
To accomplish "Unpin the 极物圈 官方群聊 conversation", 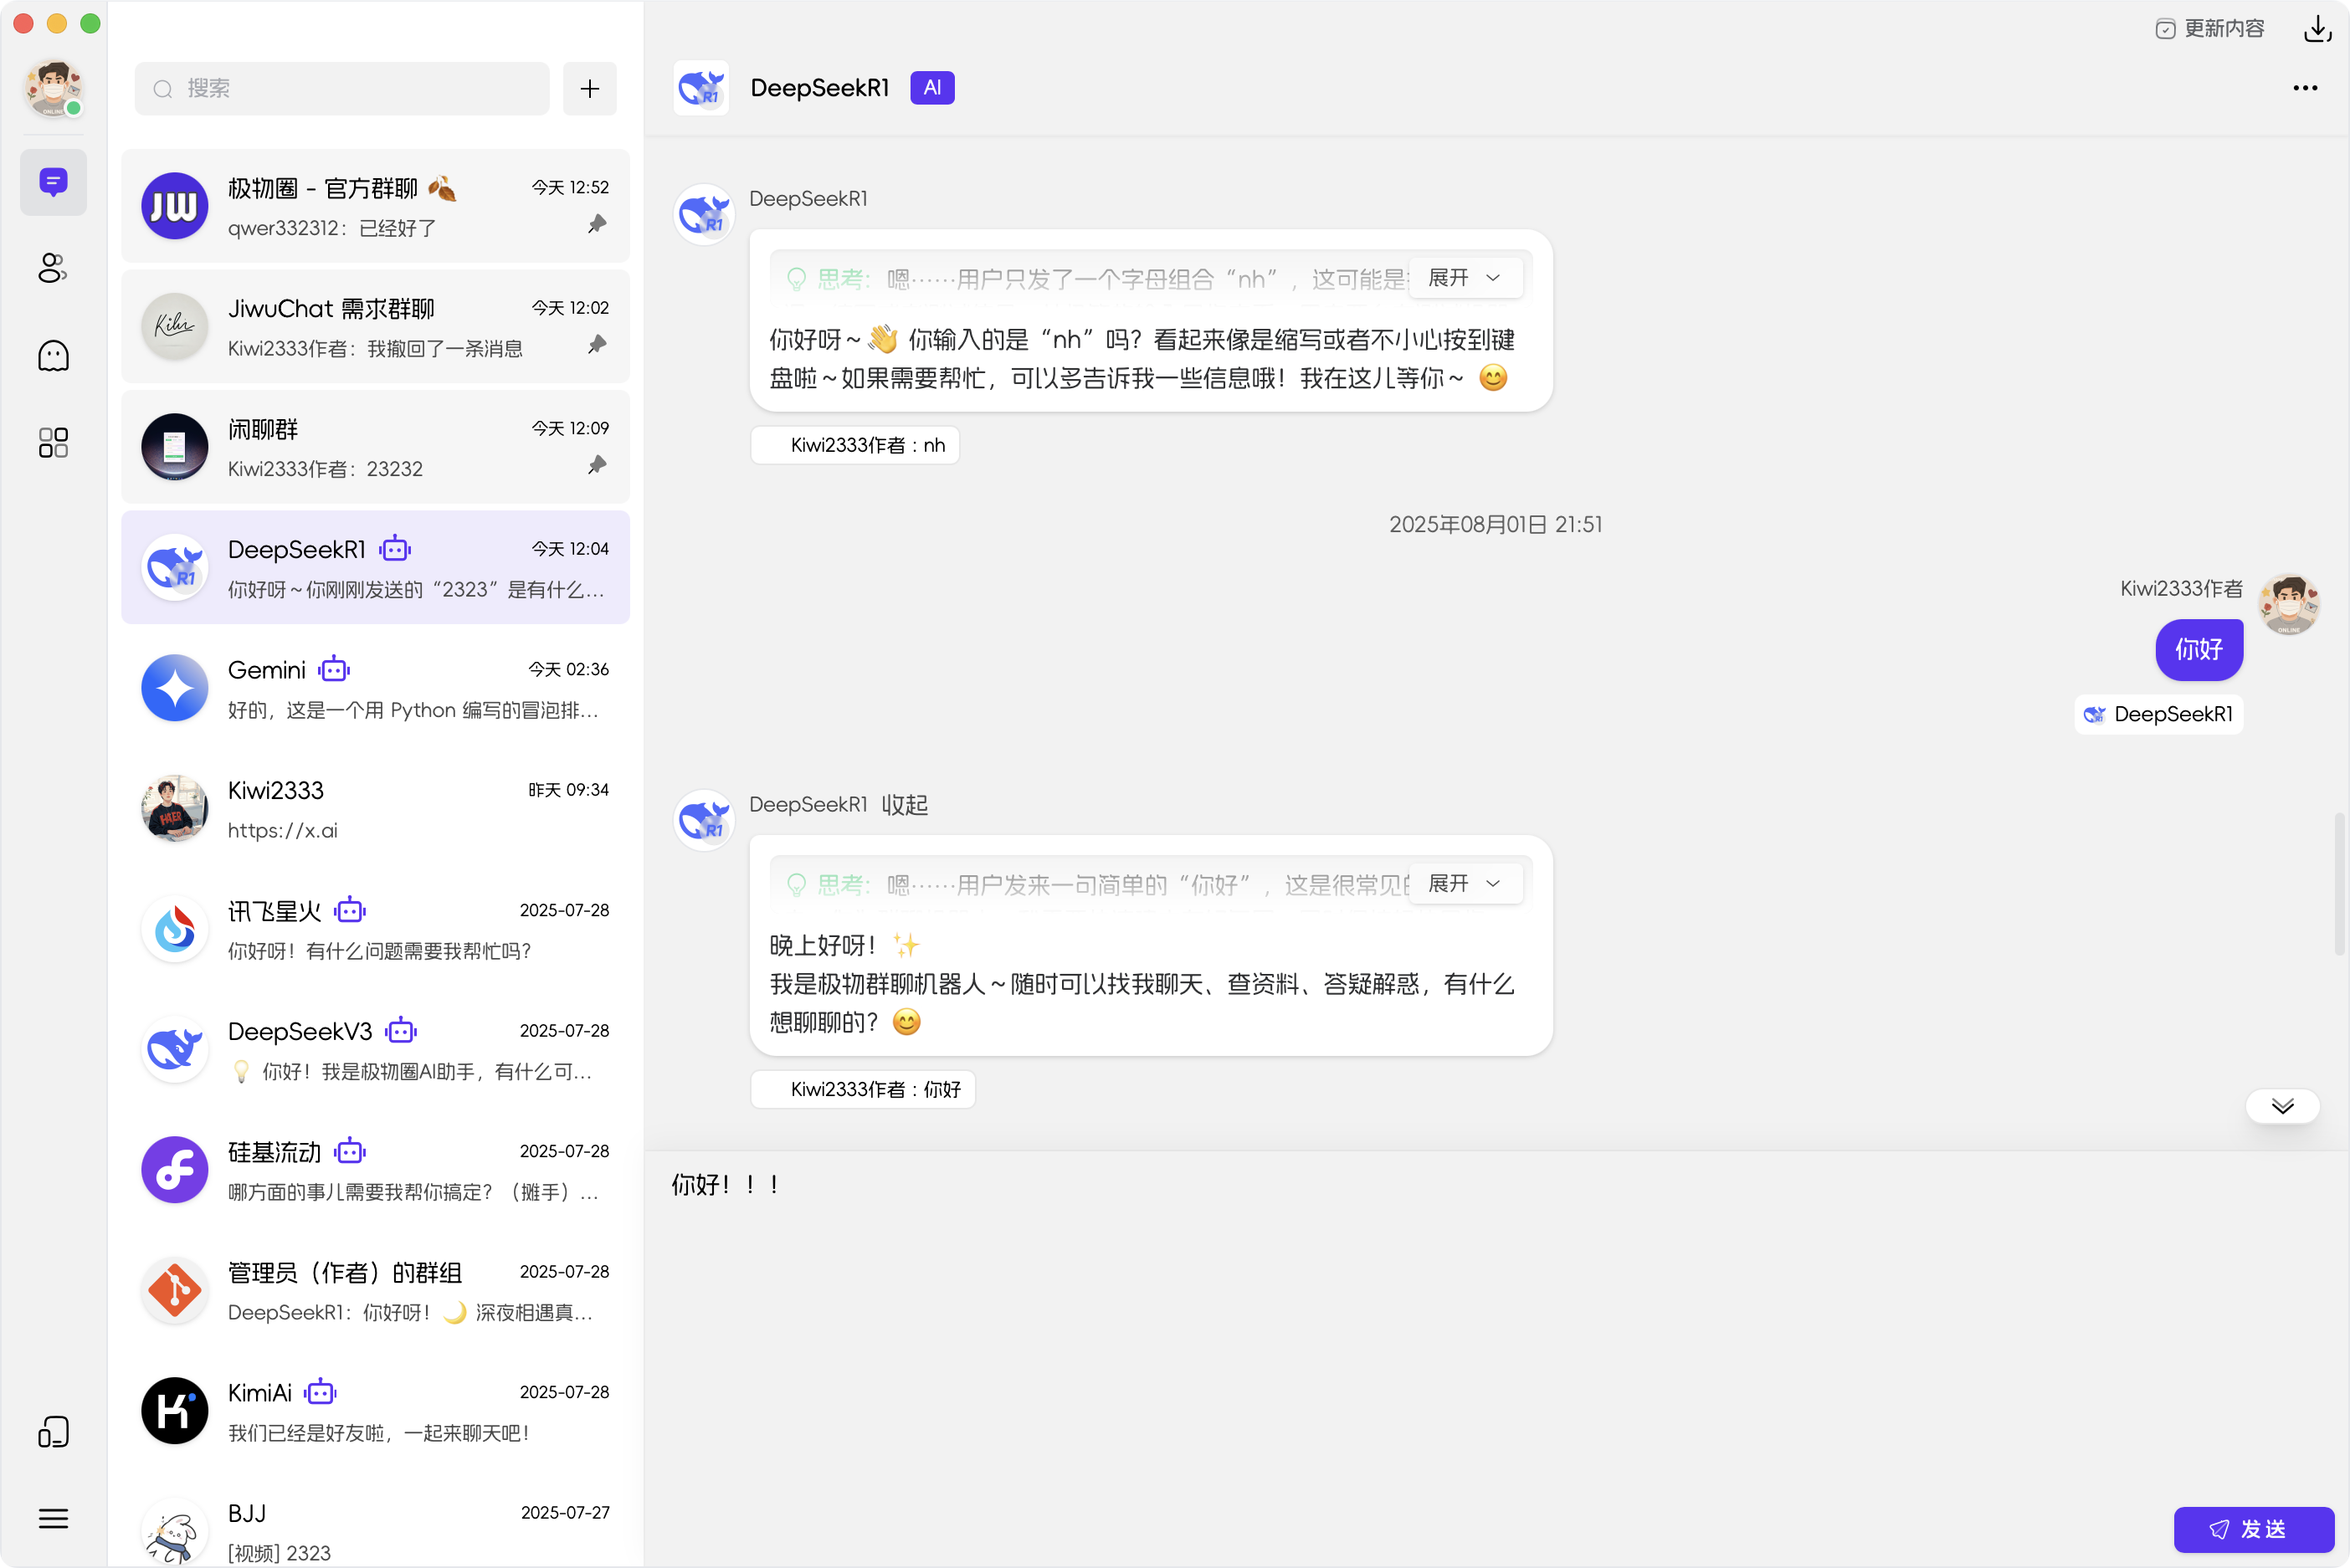I will click(x=597, y=224).
